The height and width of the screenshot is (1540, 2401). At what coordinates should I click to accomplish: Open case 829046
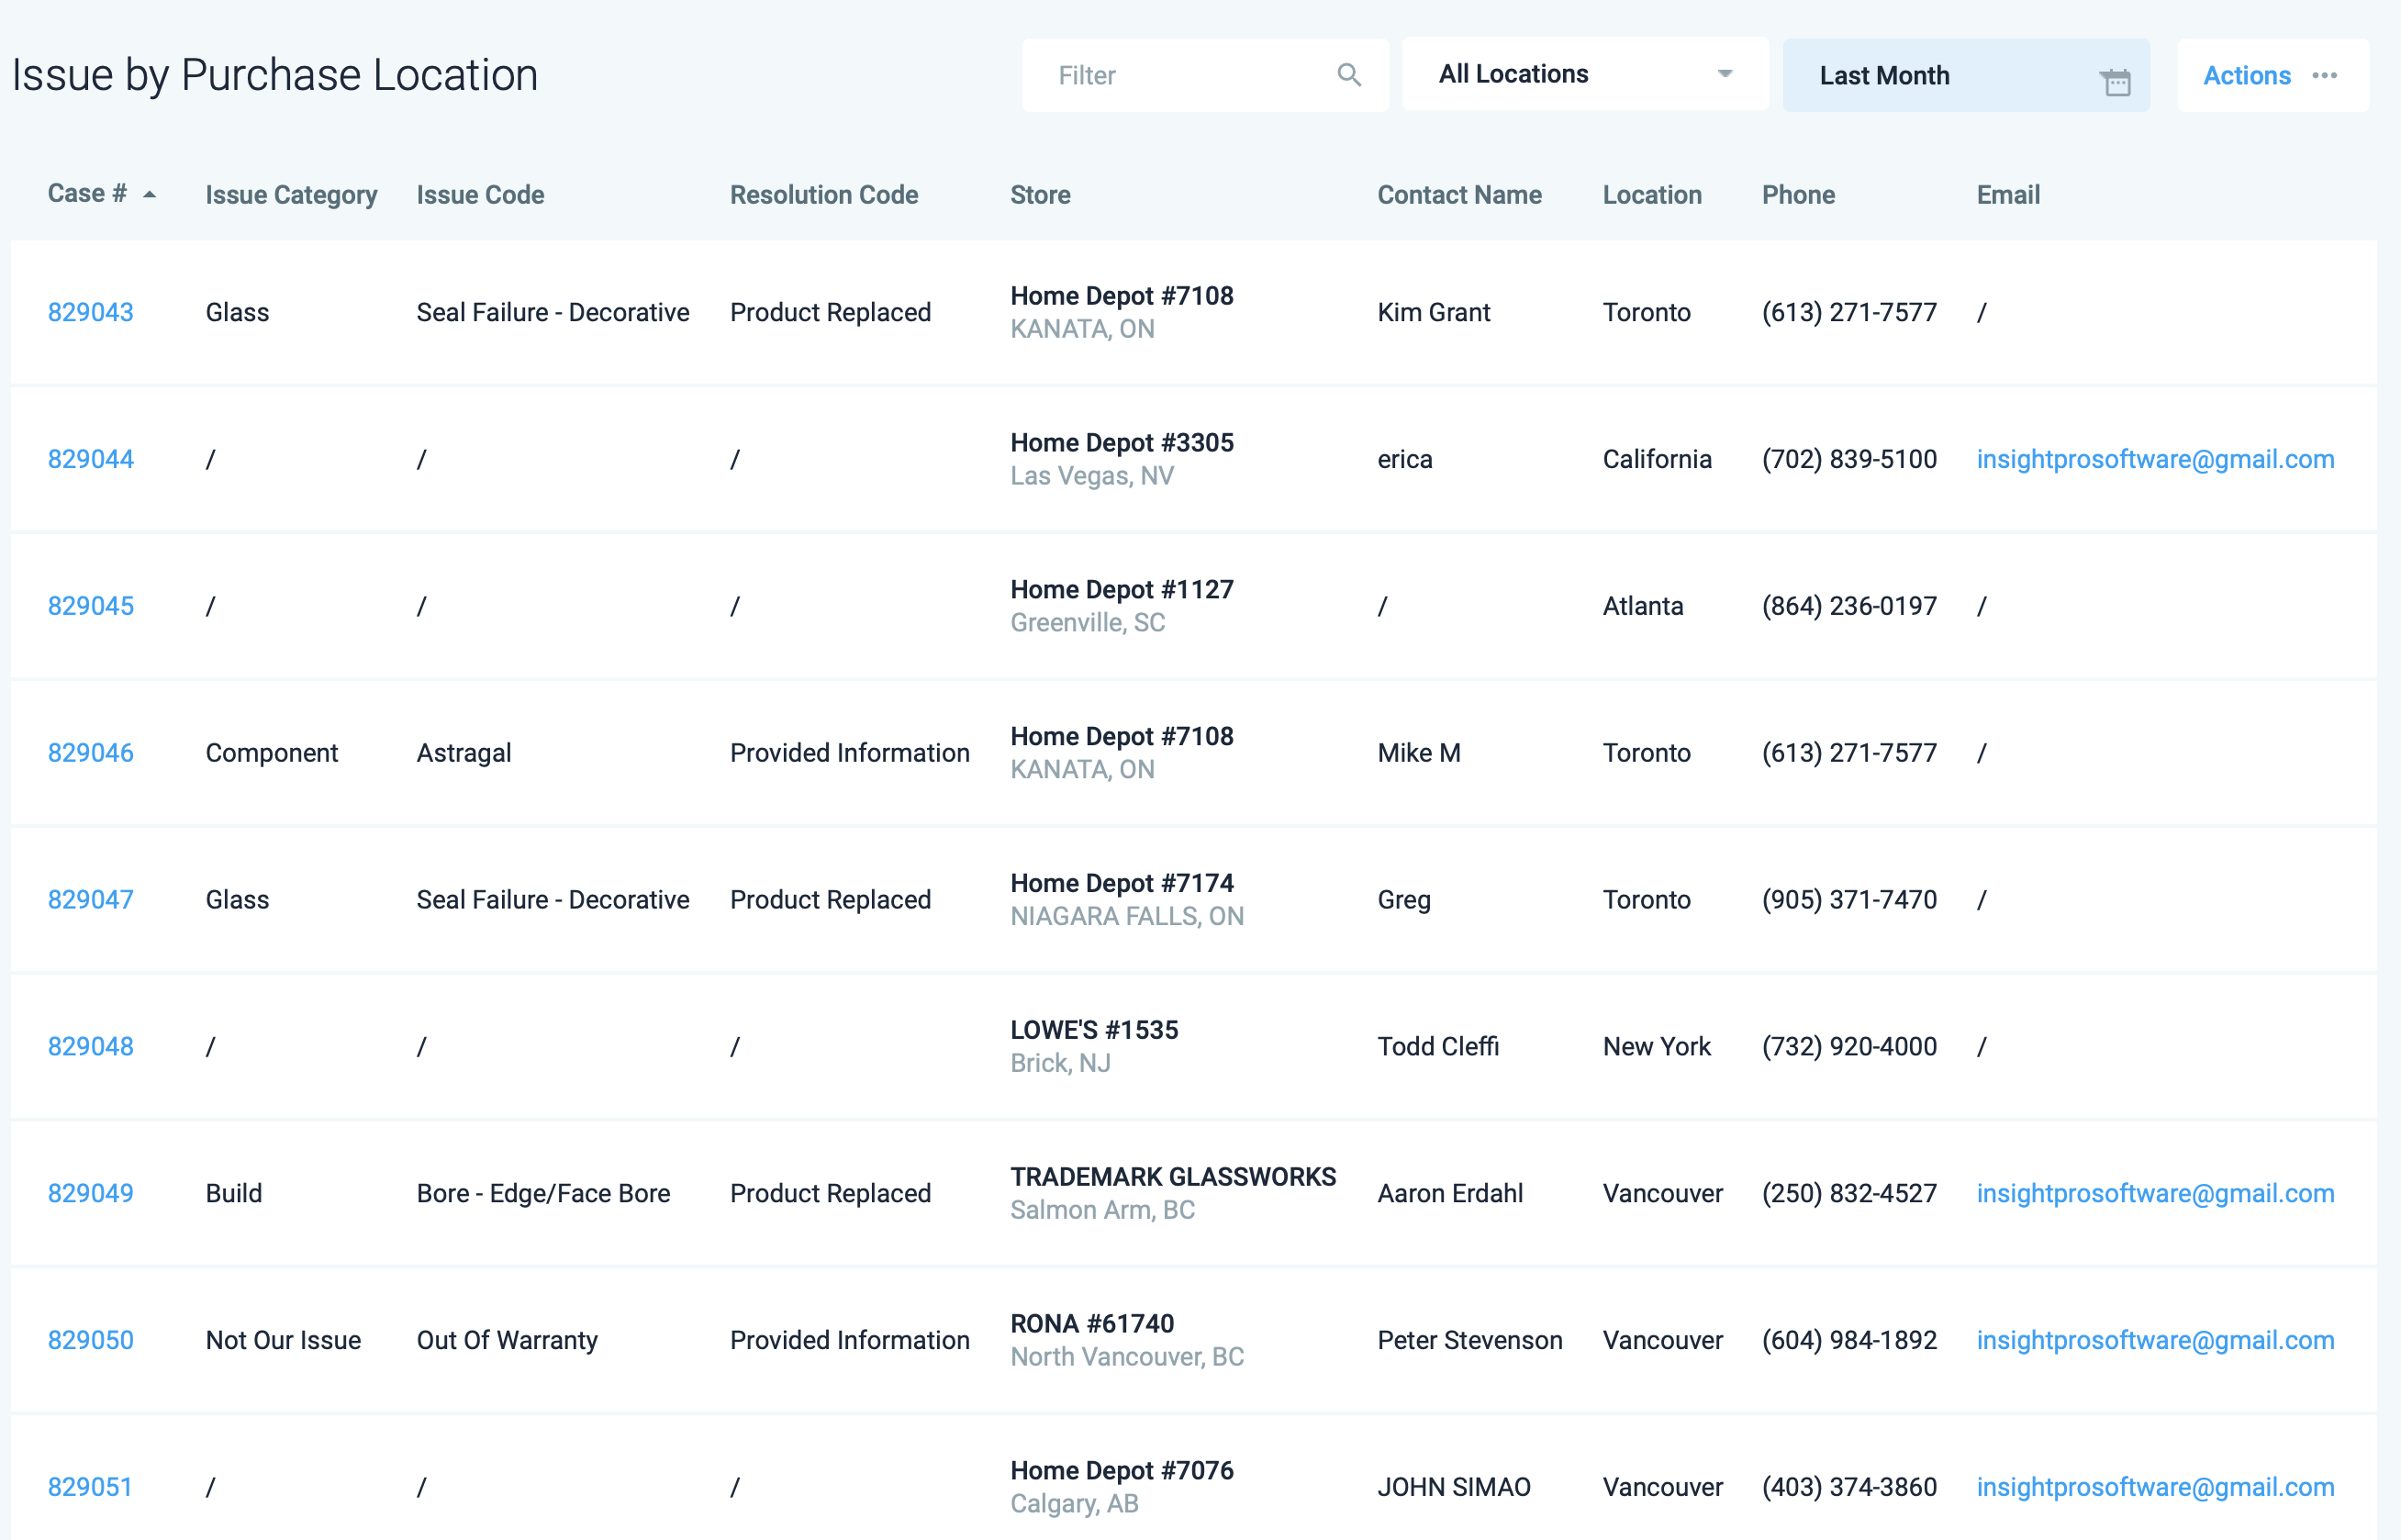(91, 753)
